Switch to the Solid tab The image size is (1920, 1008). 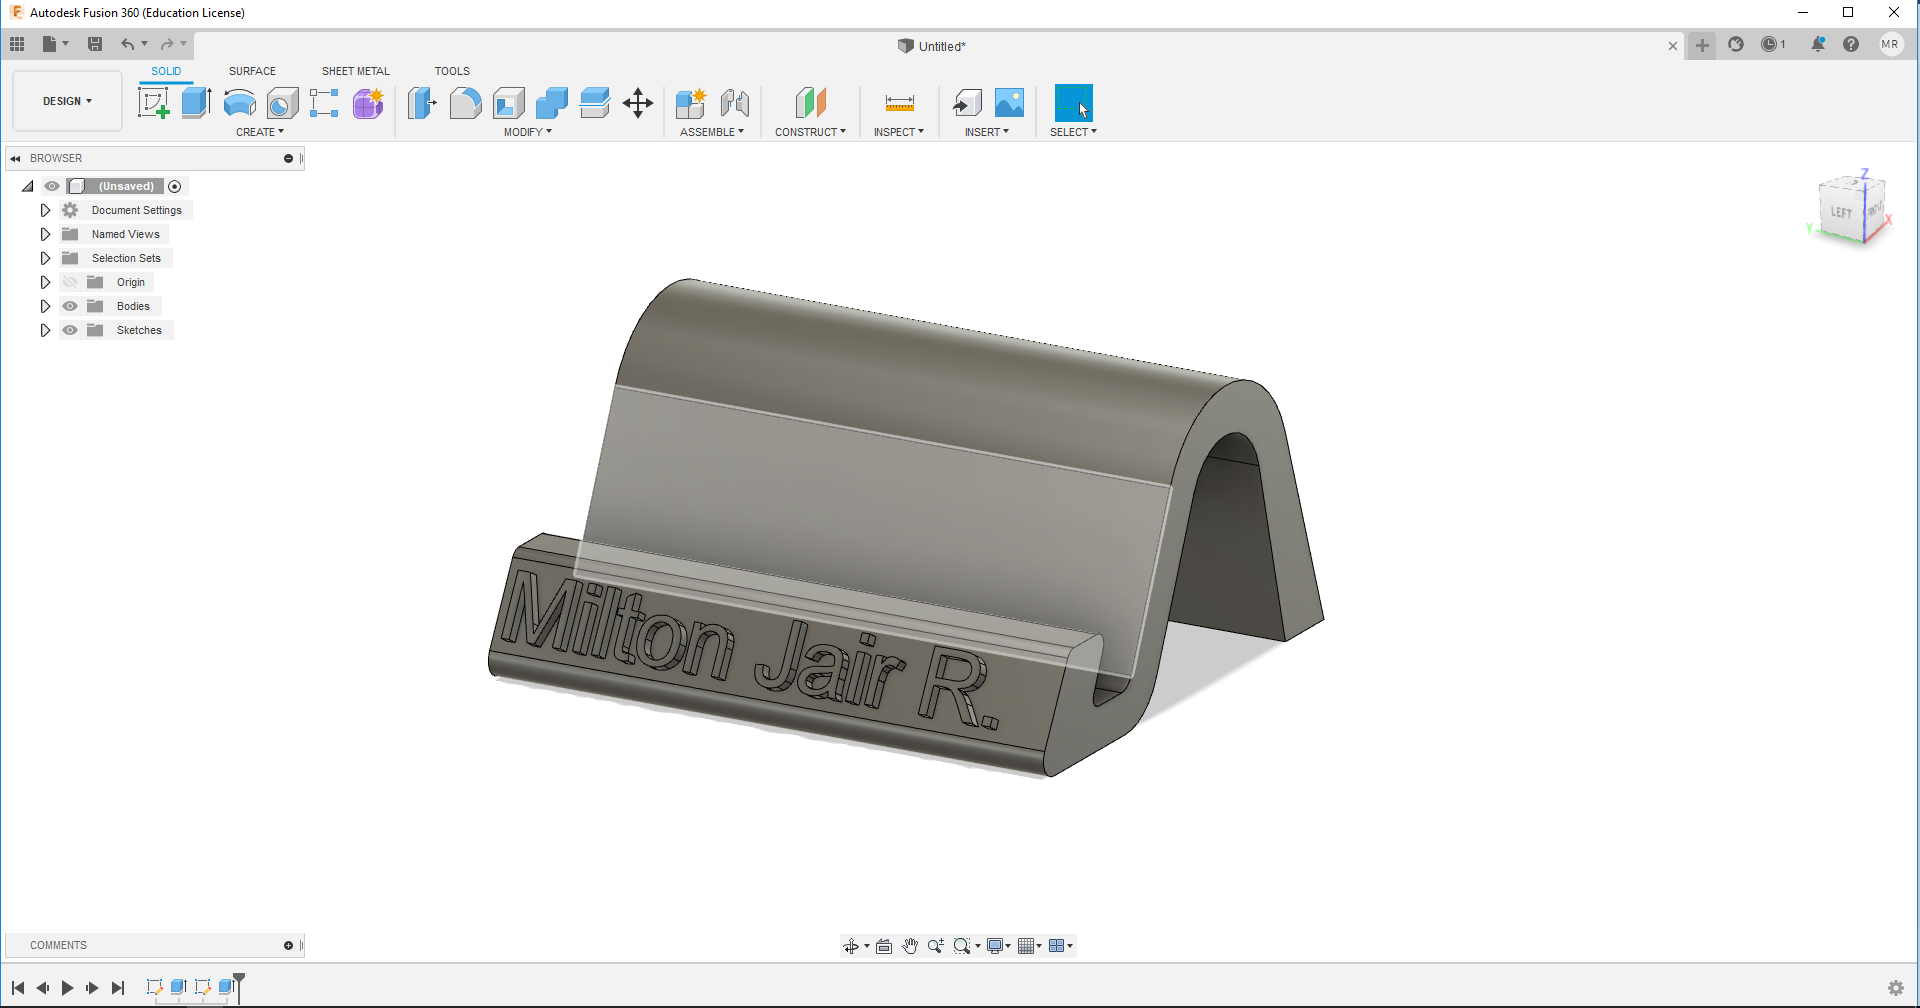click(166, 71)
